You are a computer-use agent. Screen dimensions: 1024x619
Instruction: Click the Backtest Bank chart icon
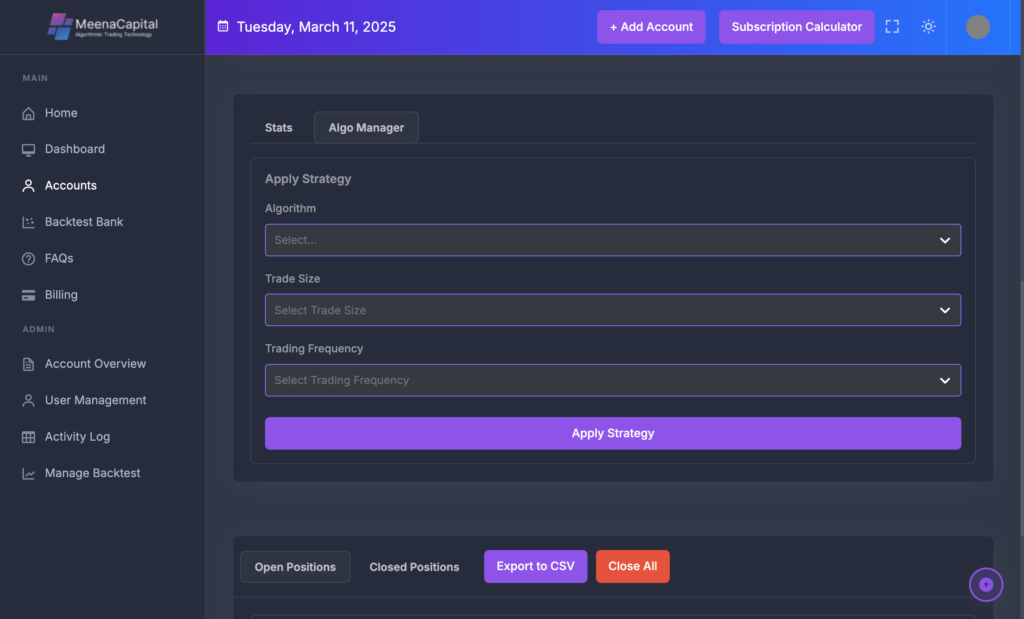point(28,222)
